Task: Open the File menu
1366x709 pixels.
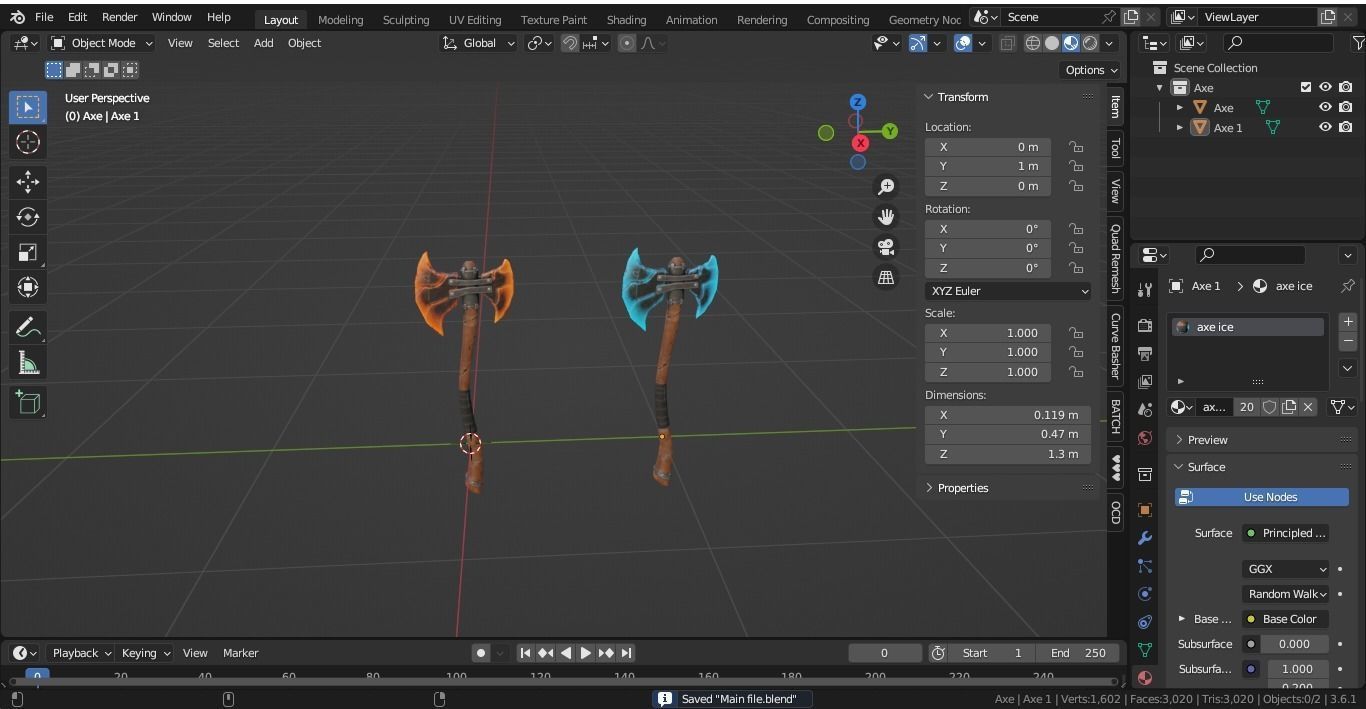Action: (44, 17)
